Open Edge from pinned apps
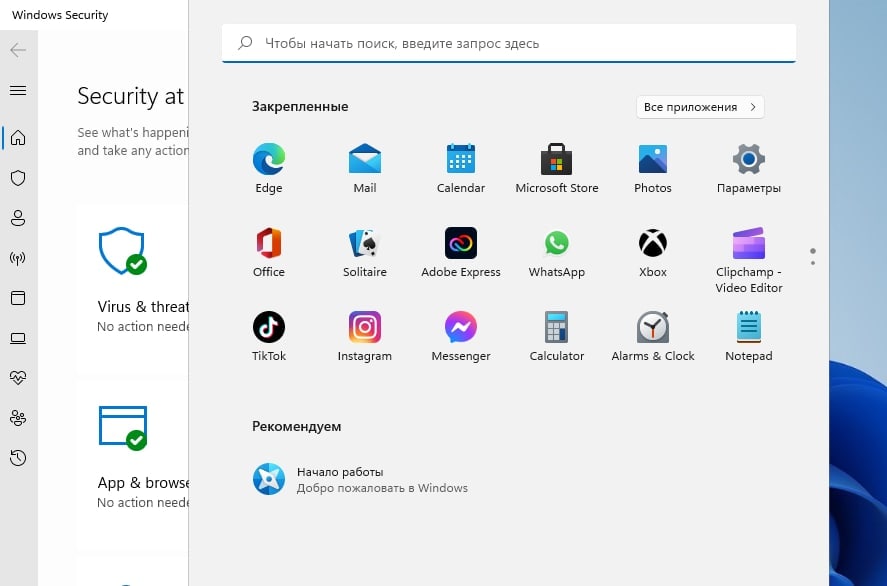Image resolution: width=887 pixels, height=586 pixels. pyautogui.click(x=269, y=169)
